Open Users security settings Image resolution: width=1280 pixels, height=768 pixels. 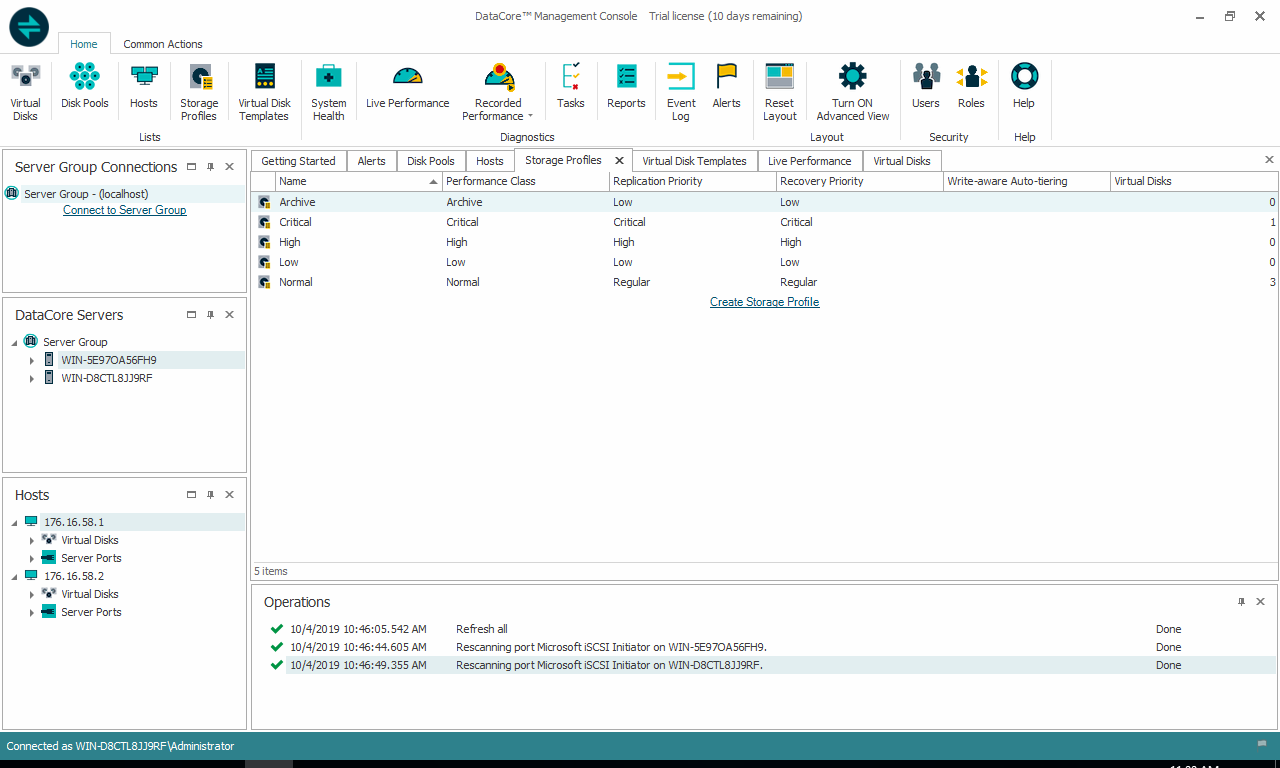point(926,86)
